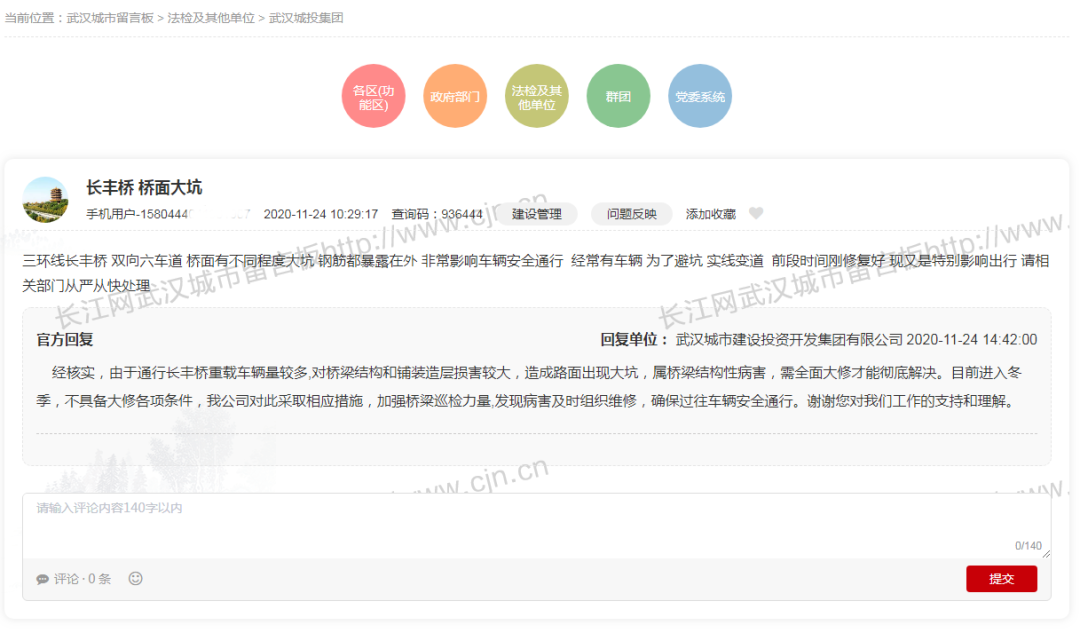Click the 添加收藏 text link

(710, 214)
